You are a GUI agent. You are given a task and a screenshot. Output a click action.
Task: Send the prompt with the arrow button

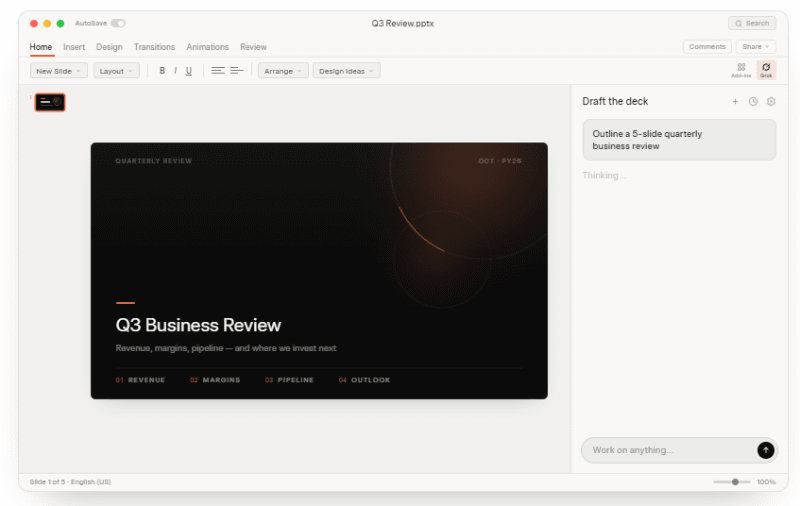click(765, 450)
